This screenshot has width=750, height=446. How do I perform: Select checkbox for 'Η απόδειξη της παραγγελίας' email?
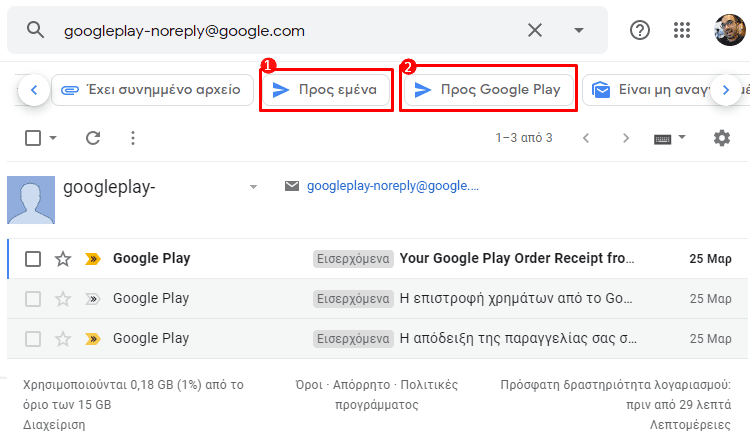click(x=33, y=339)
